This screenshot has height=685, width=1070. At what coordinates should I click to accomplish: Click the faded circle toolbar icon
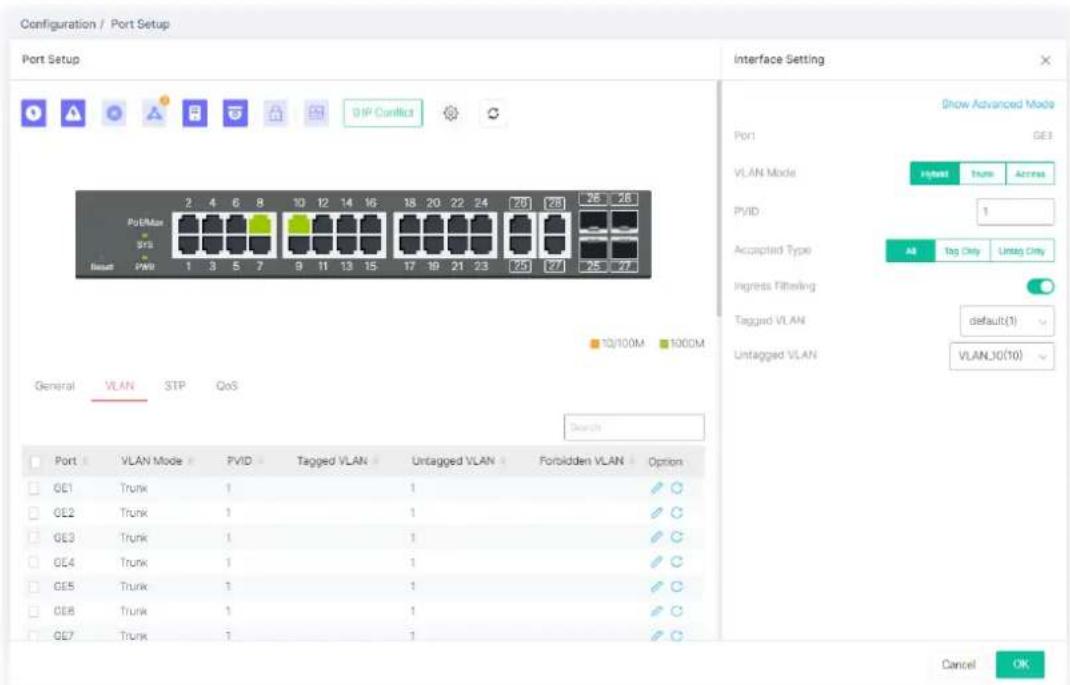pos(114,113)
